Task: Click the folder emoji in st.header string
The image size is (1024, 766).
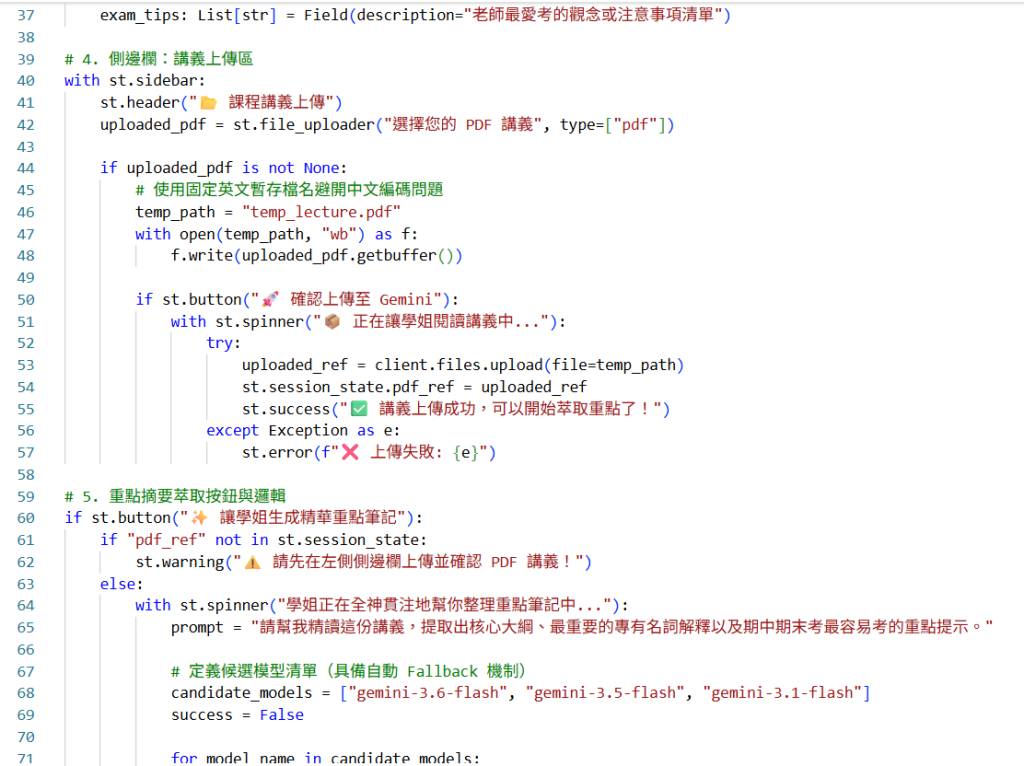Action: click(208, 103)
